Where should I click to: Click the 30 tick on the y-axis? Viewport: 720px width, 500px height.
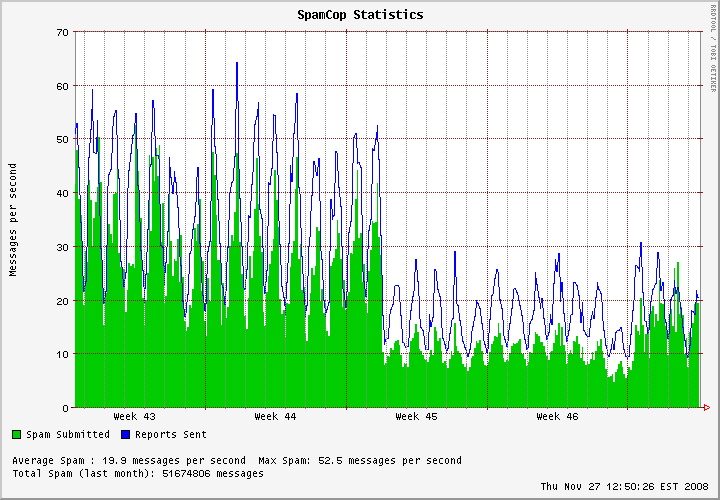[61, 247]
